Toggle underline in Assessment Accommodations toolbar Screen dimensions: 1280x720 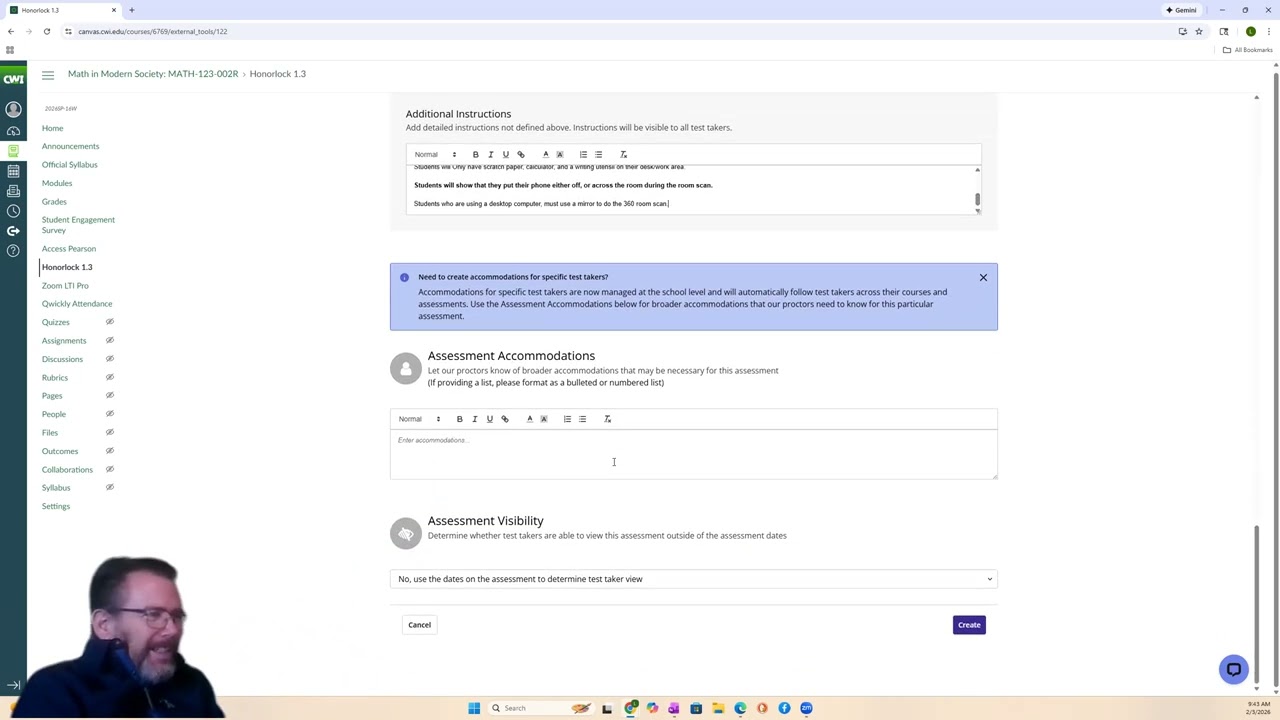(x=489, y=419)
